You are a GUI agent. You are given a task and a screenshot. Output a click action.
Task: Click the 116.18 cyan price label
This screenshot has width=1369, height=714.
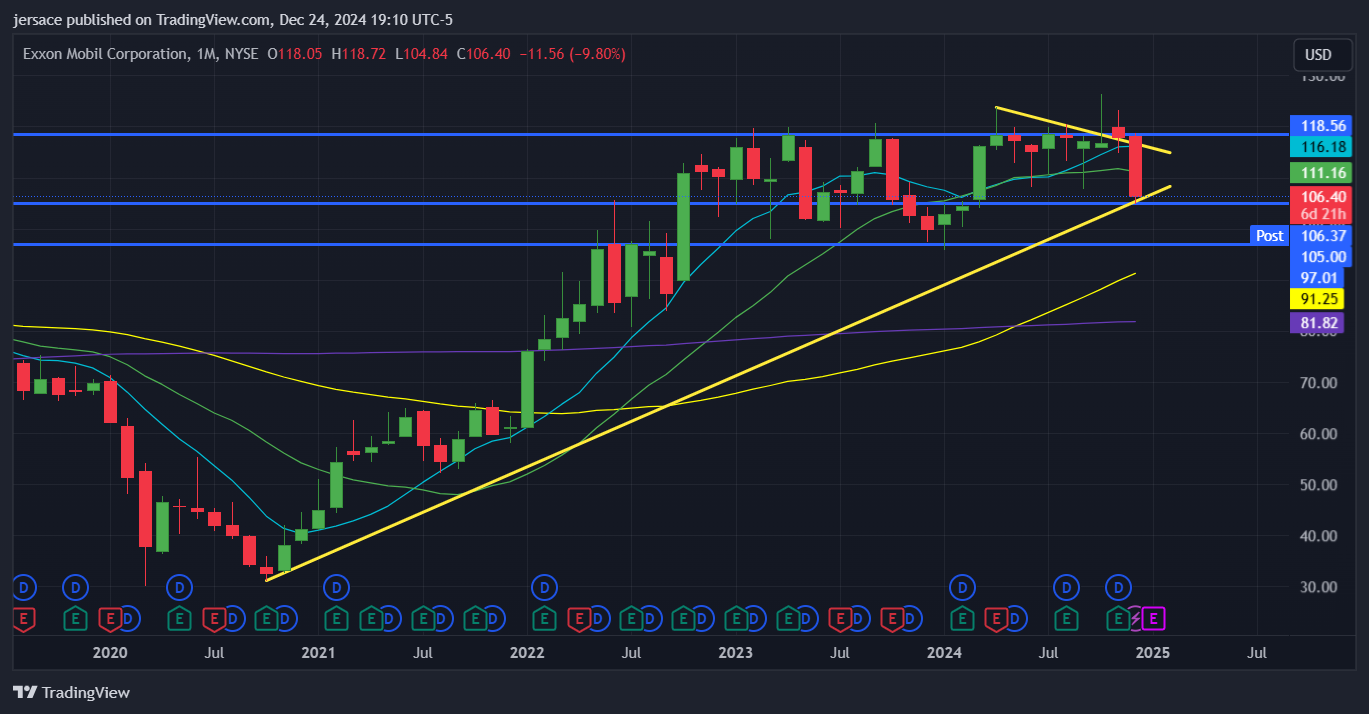(1320, 147)
